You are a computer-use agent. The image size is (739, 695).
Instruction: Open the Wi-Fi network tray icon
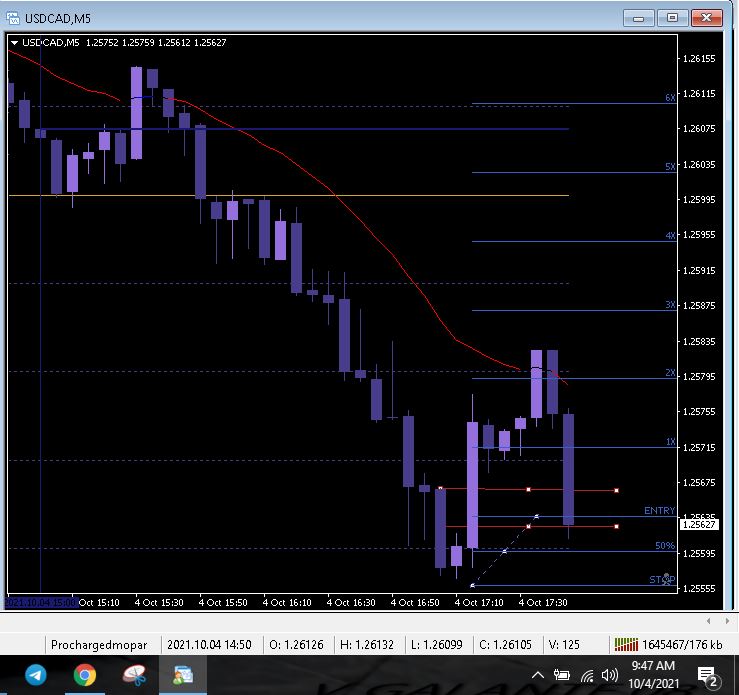(x=587, y=676)
